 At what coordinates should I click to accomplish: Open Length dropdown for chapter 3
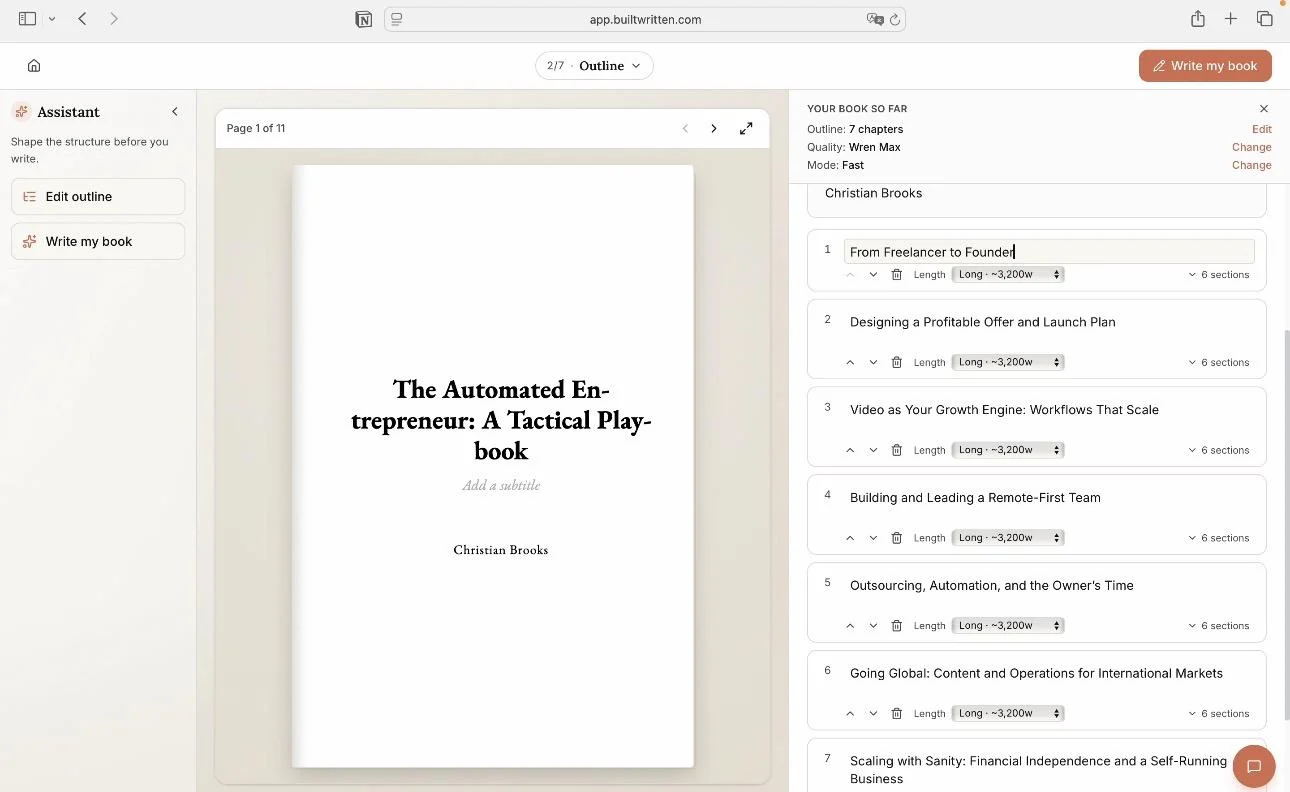1007,450
